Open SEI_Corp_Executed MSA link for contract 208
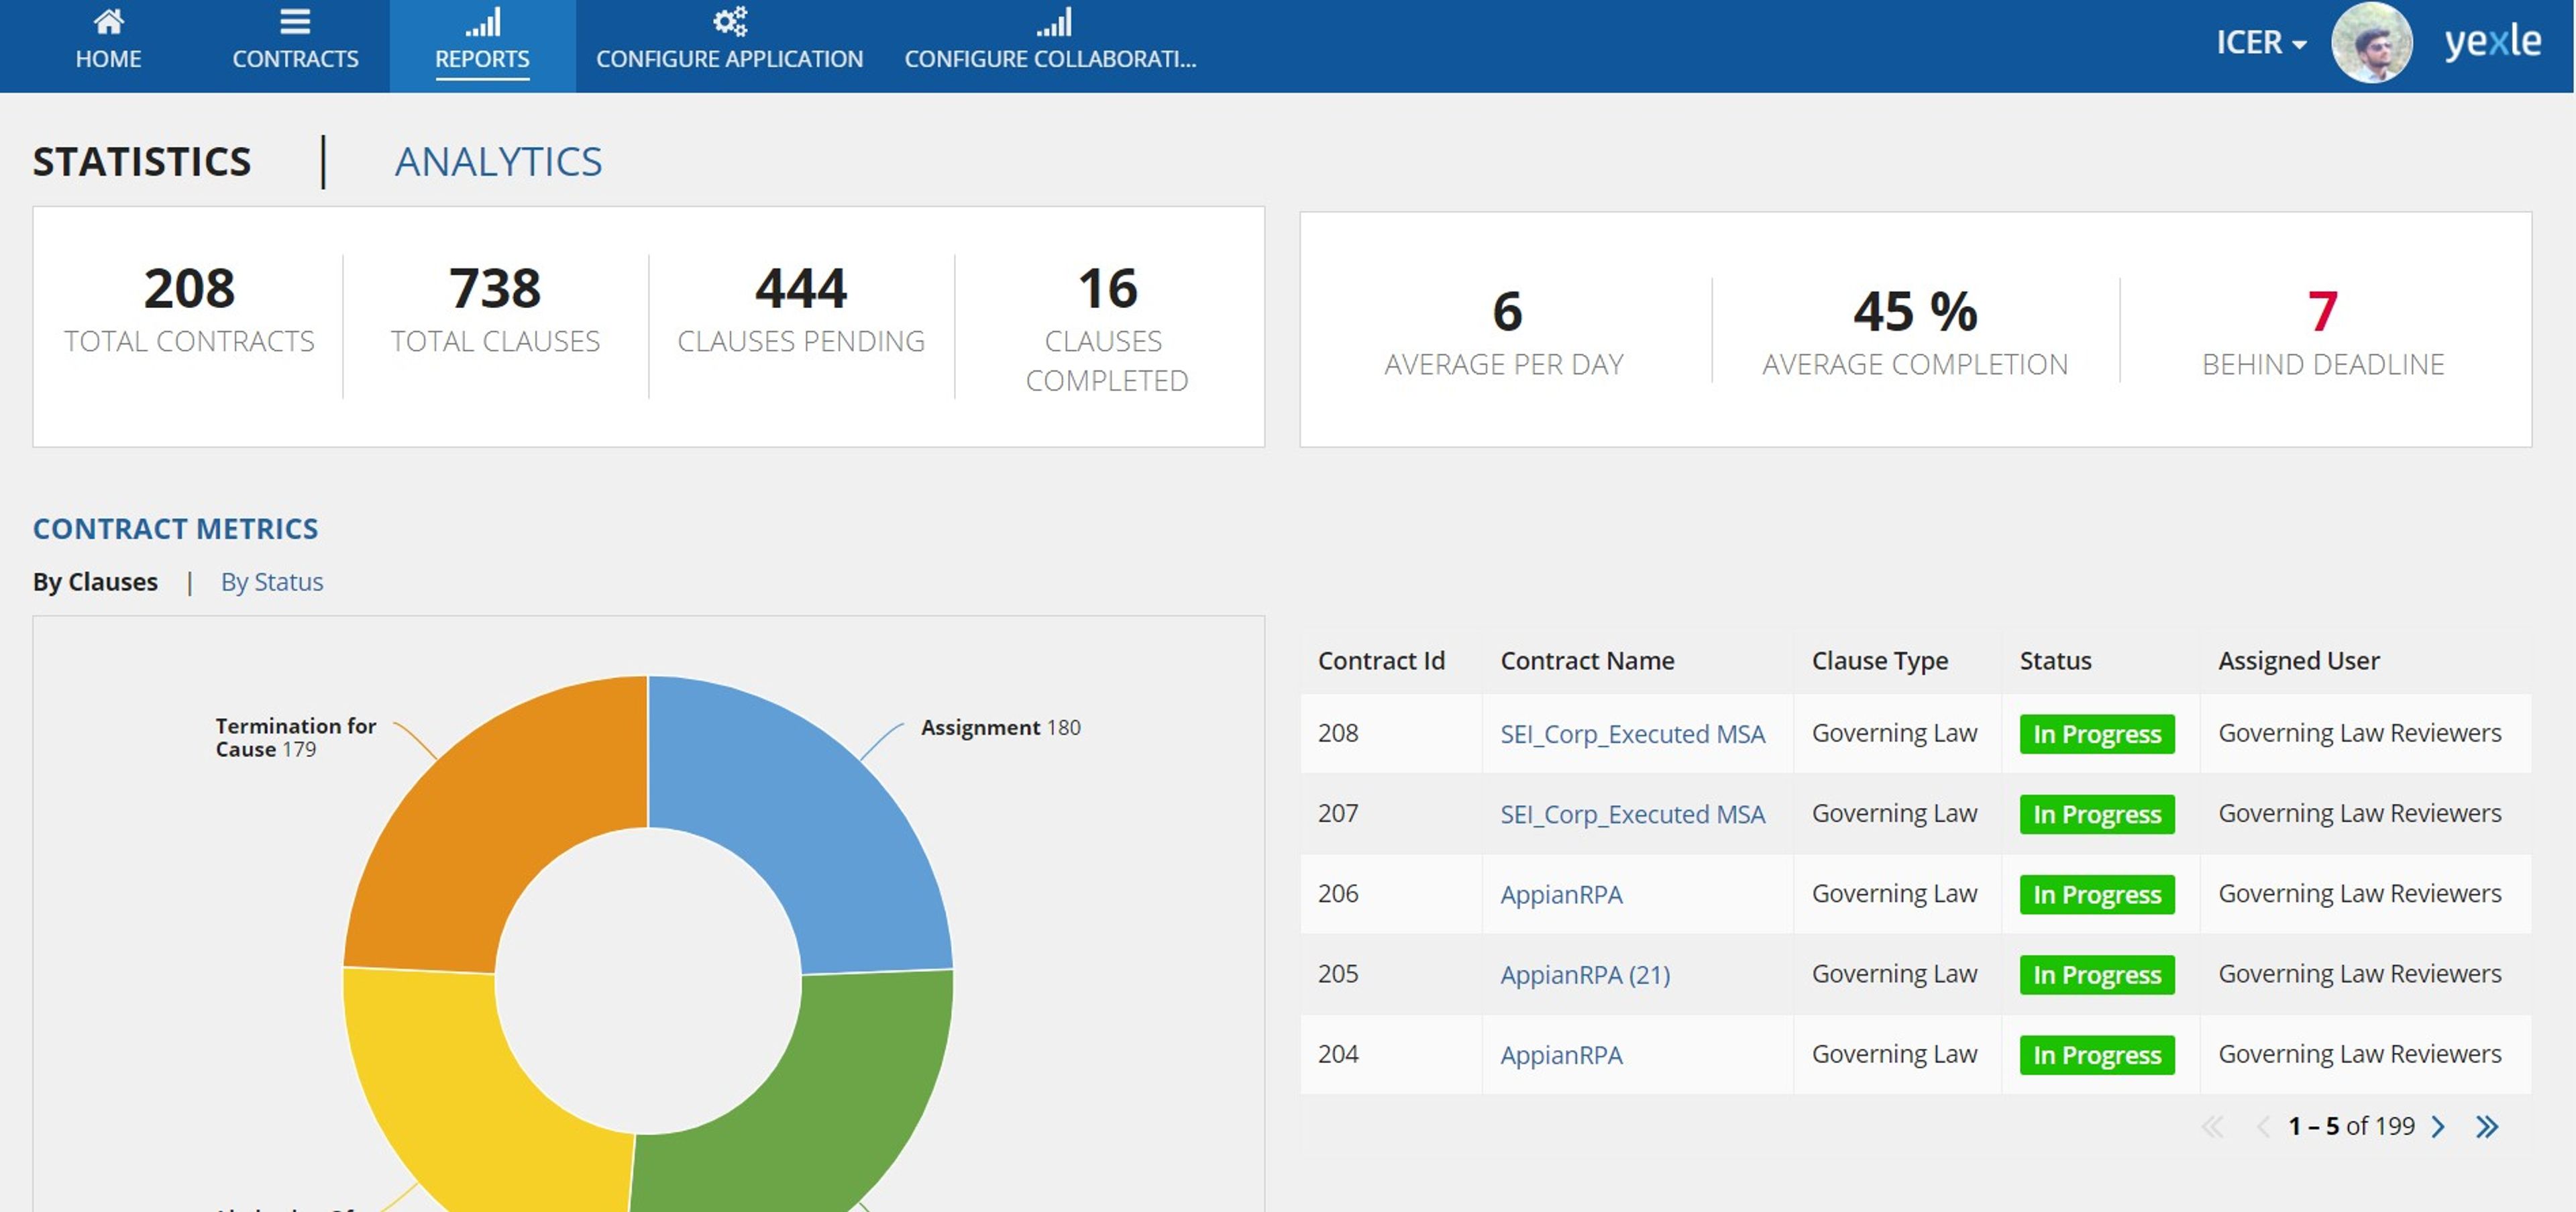Viewport: 2576px width, 1212px height. click(x=1632, y=734)
